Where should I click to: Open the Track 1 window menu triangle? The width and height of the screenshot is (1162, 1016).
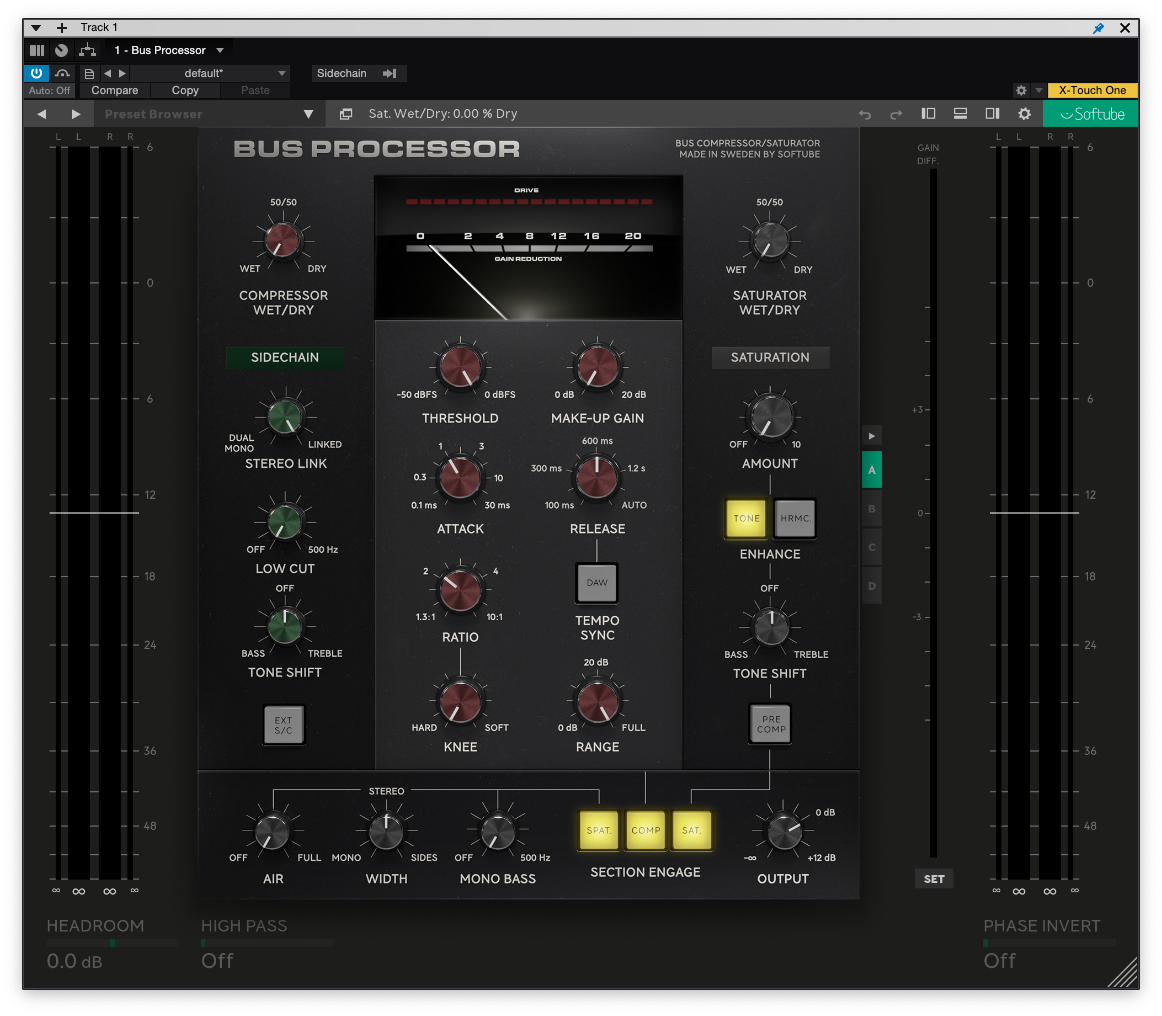tap(36, 27)
